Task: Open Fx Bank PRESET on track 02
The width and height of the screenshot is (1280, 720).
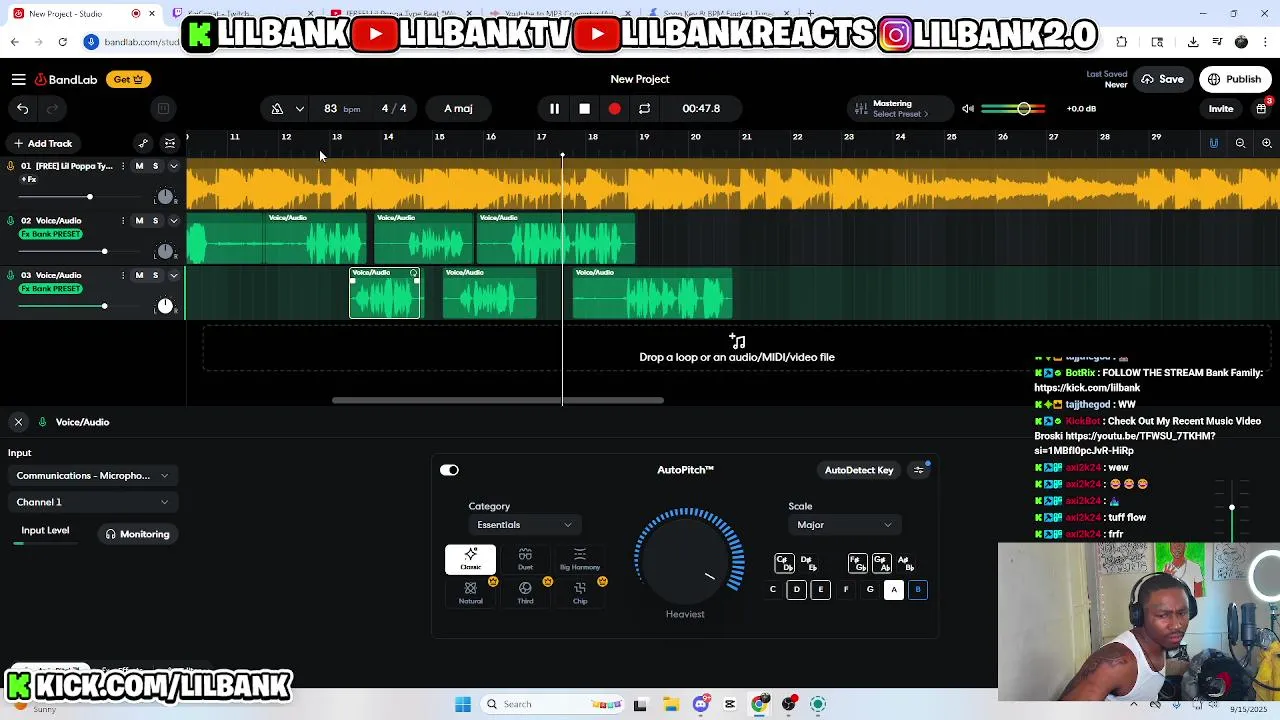Action: tap(51, 234)
